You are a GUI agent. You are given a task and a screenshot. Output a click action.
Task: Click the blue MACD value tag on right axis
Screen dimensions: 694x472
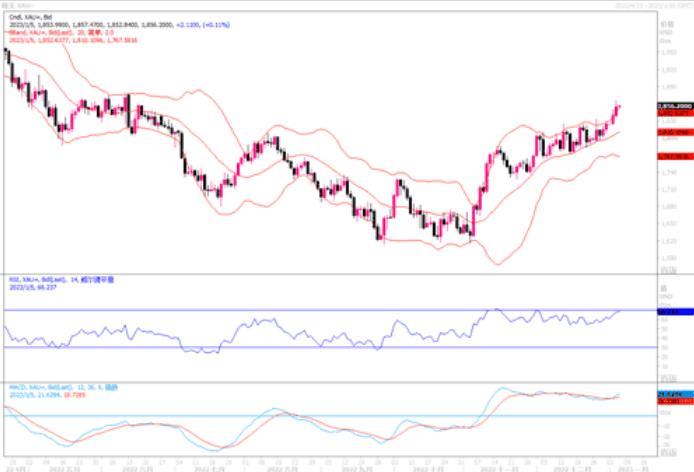[x=669, y=394]
